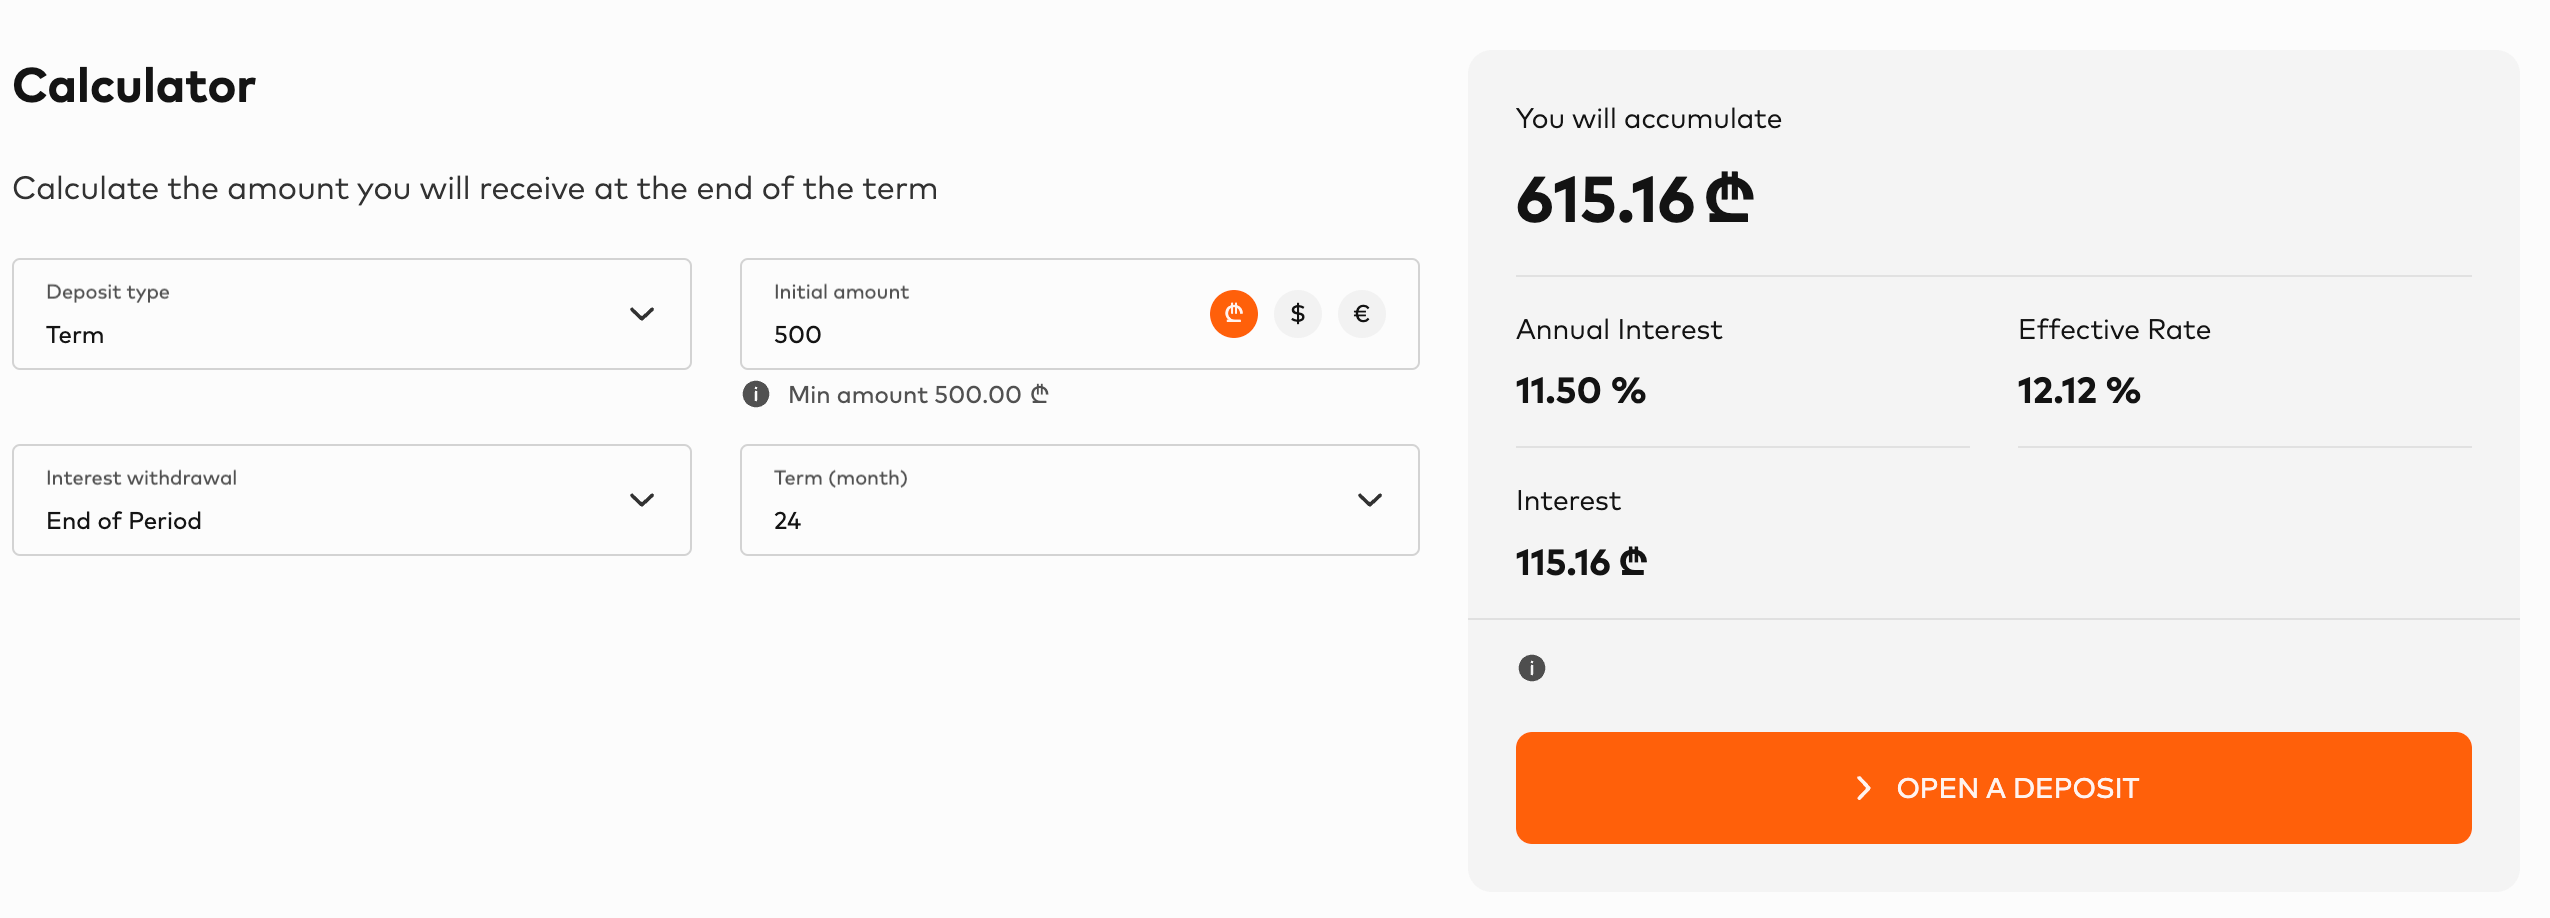The width and height of the screenshot is (2550, 918).
Task: Click the Annual Interest 11.50 % value
Action: click(x=1580, y=391)
